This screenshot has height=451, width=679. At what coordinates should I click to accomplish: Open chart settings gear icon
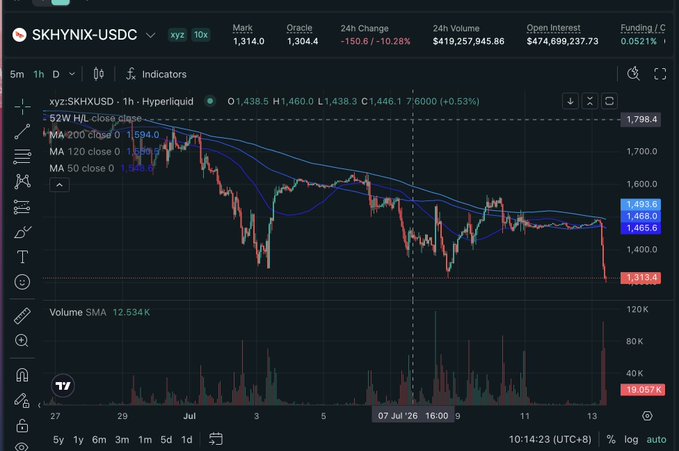click(x=647, y=416)
